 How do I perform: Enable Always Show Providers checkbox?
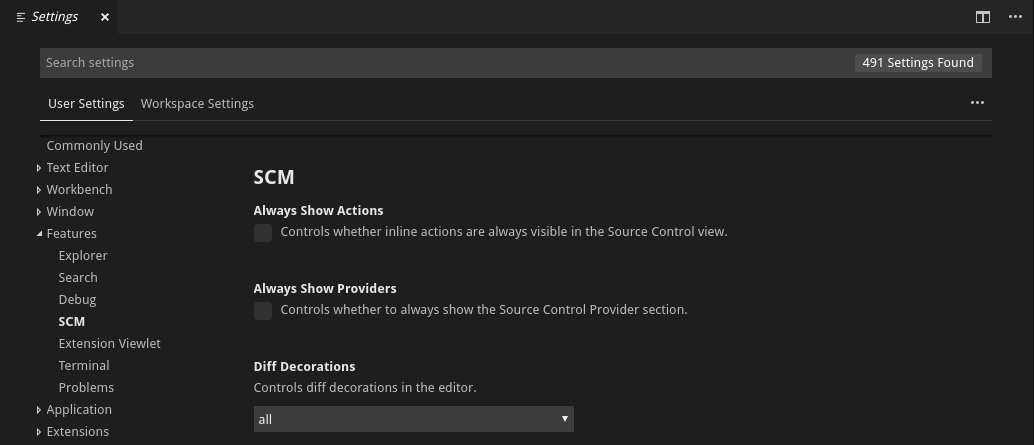263,311
